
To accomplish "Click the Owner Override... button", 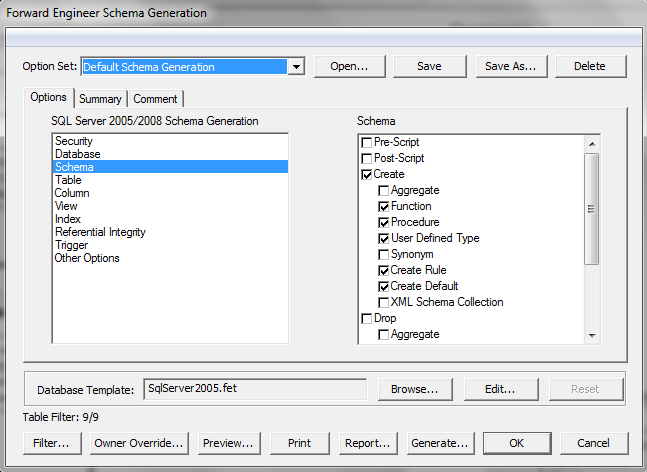I will click(x=139, y=443).
